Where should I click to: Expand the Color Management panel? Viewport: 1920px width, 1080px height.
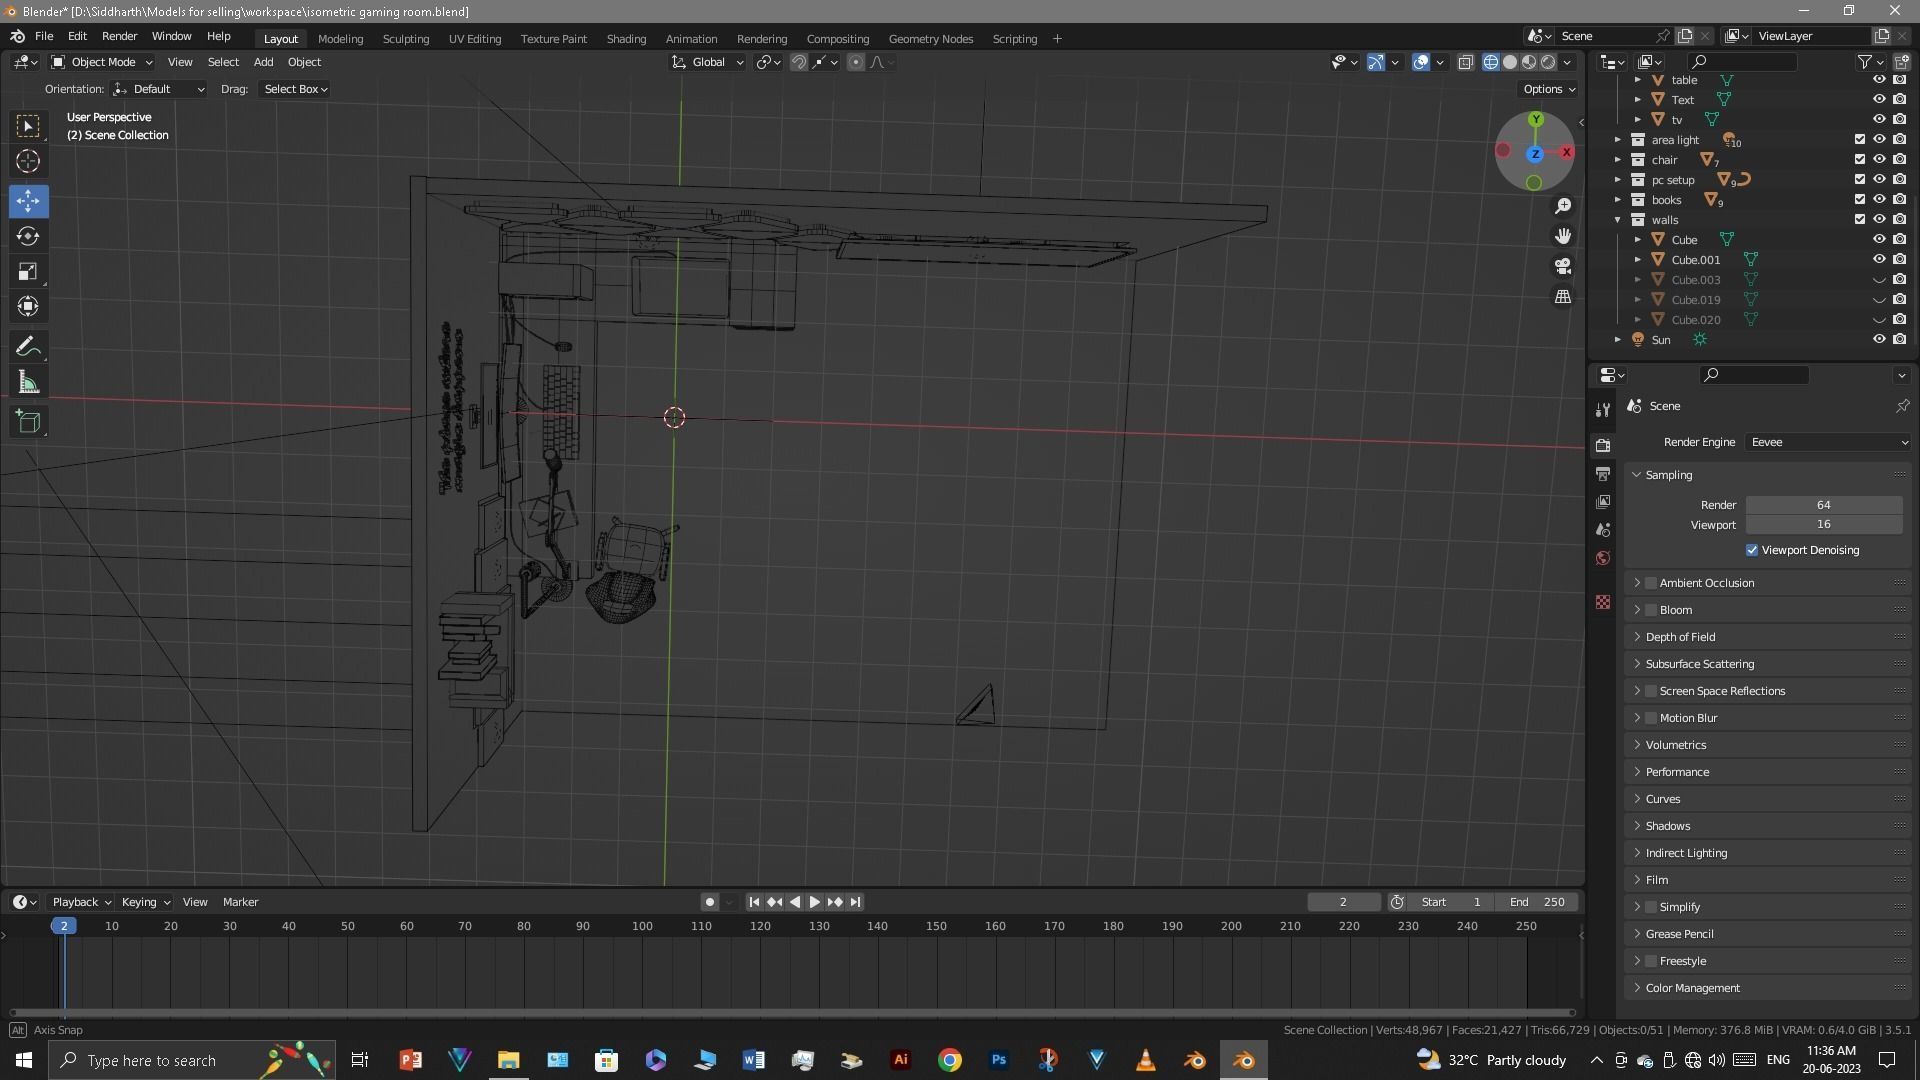[1692, 988]
